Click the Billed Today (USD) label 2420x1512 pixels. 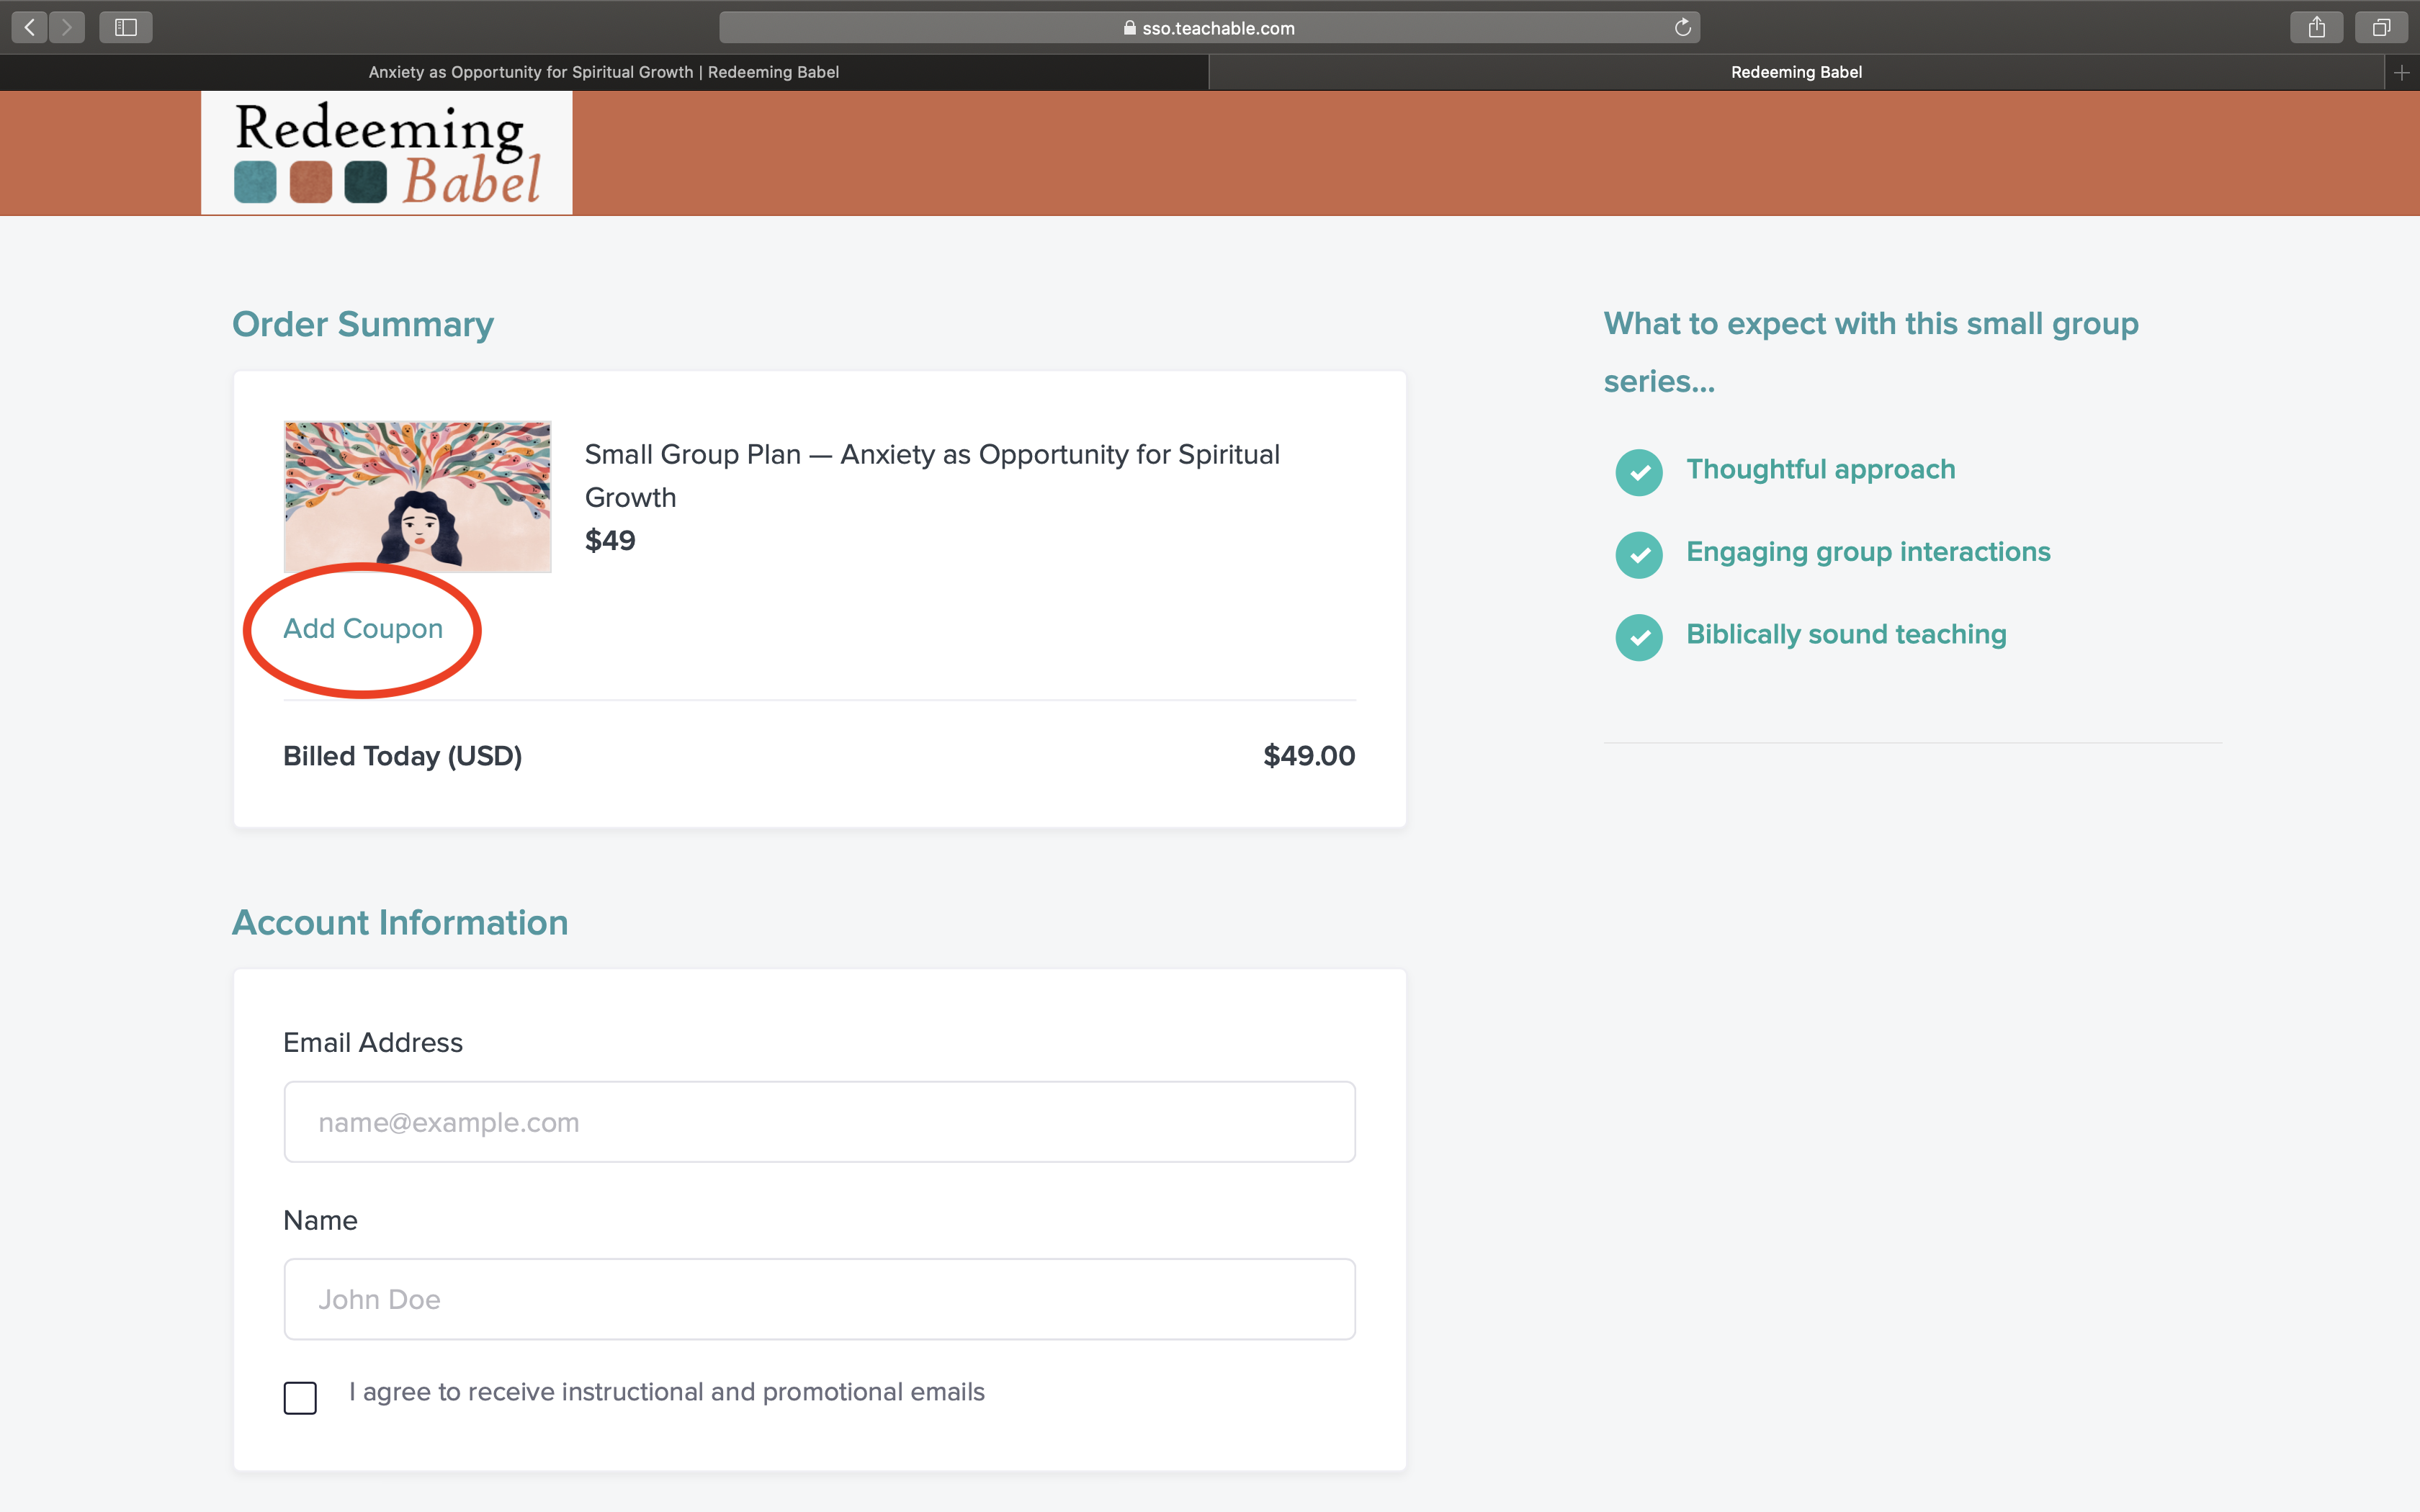pos(403,756)
